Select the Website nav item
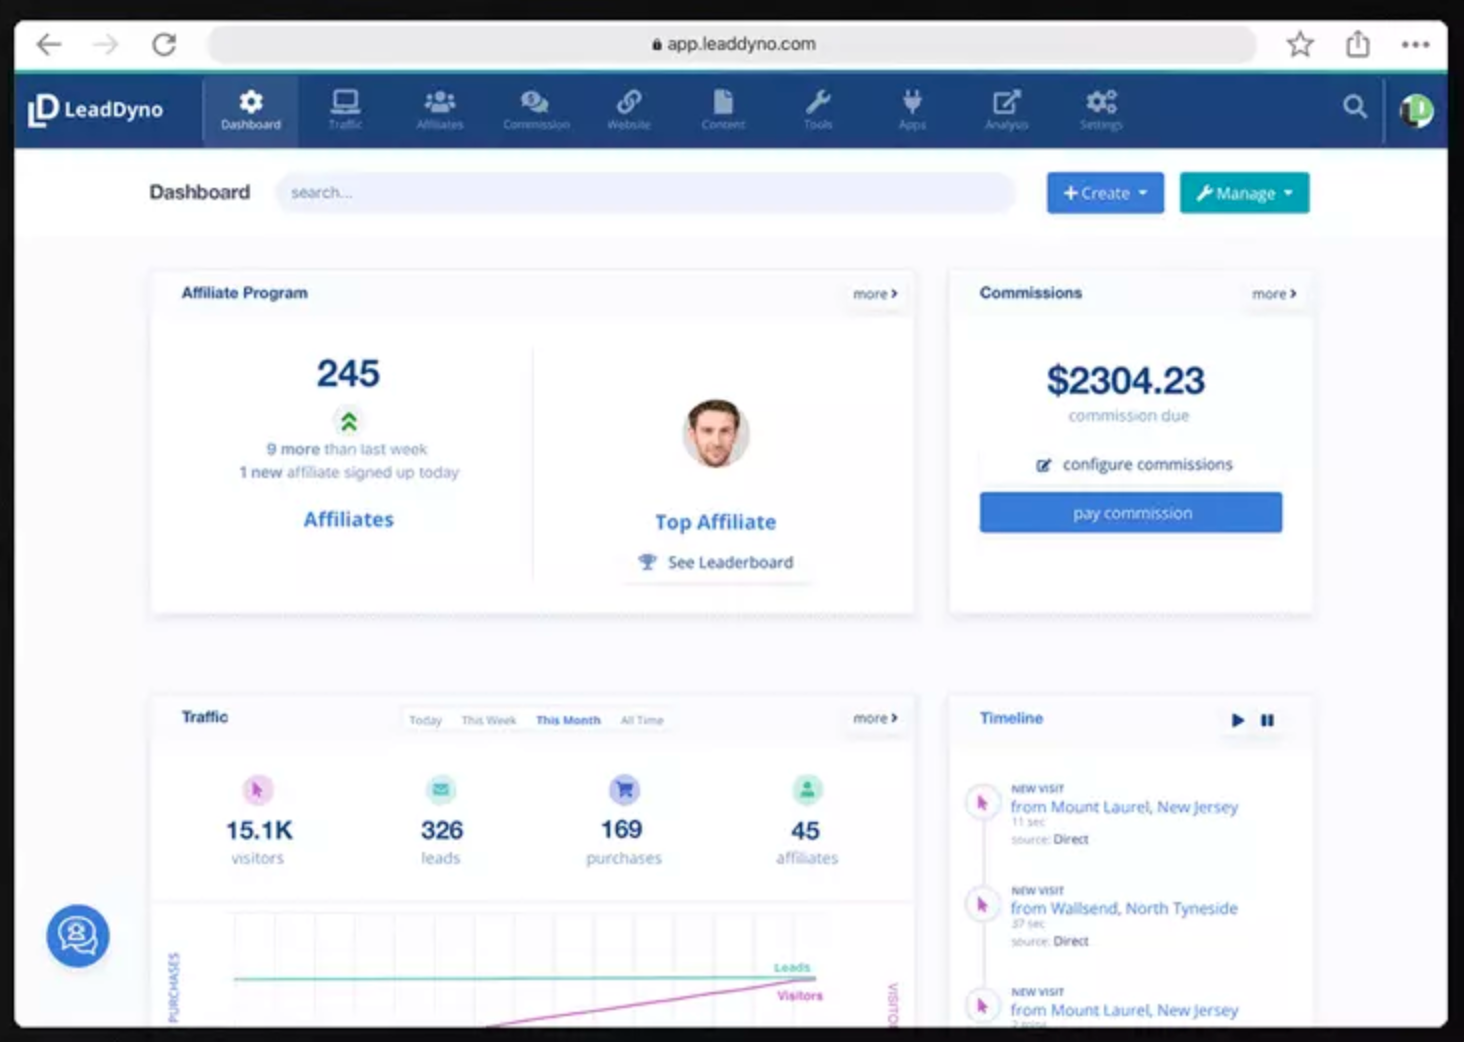1464x1042 pixels. point(629,110)
